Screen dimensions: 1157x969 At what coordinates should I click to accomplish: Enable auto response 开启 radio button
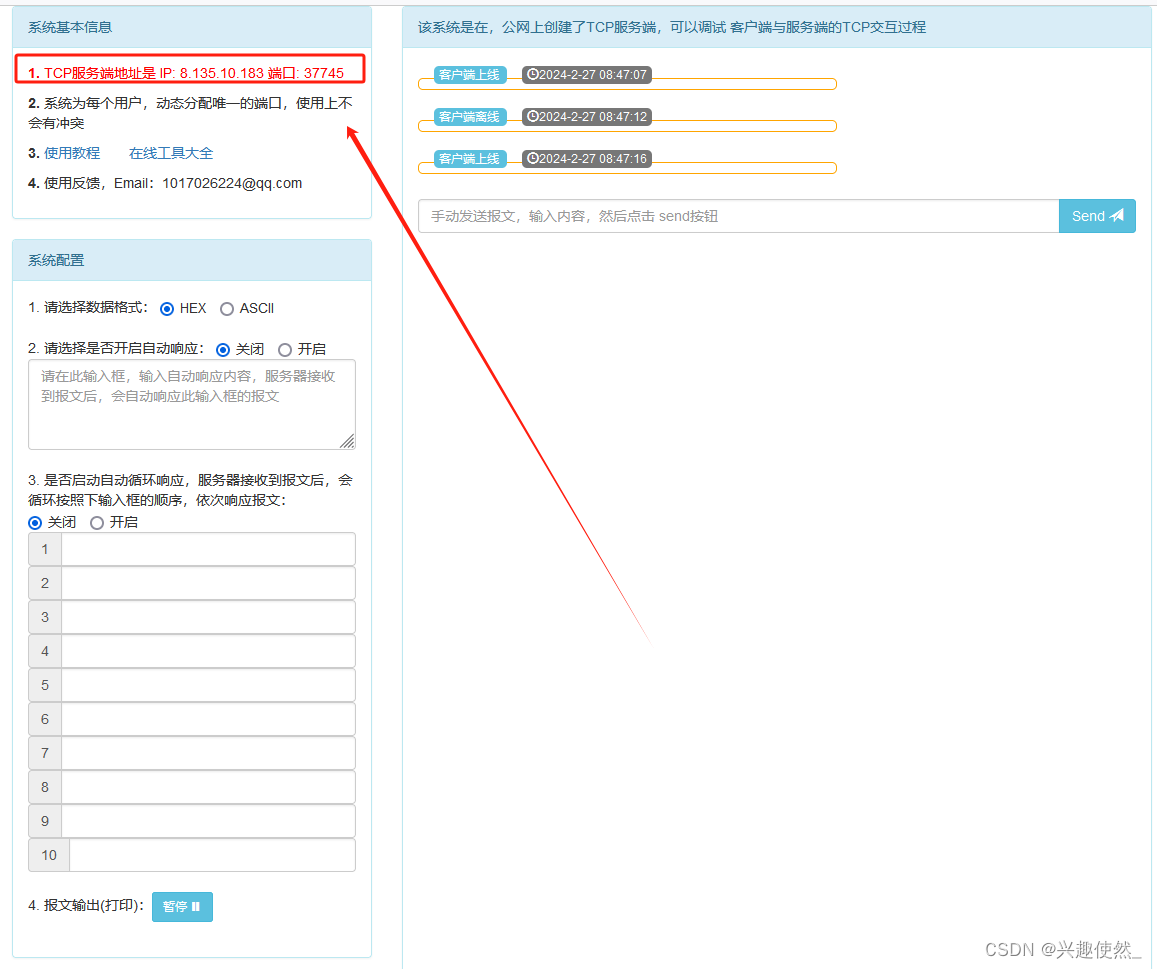click(285, 350)
